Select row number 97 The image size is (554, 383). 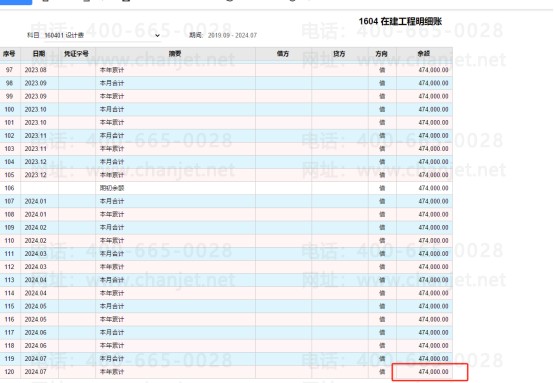(10, 70)
